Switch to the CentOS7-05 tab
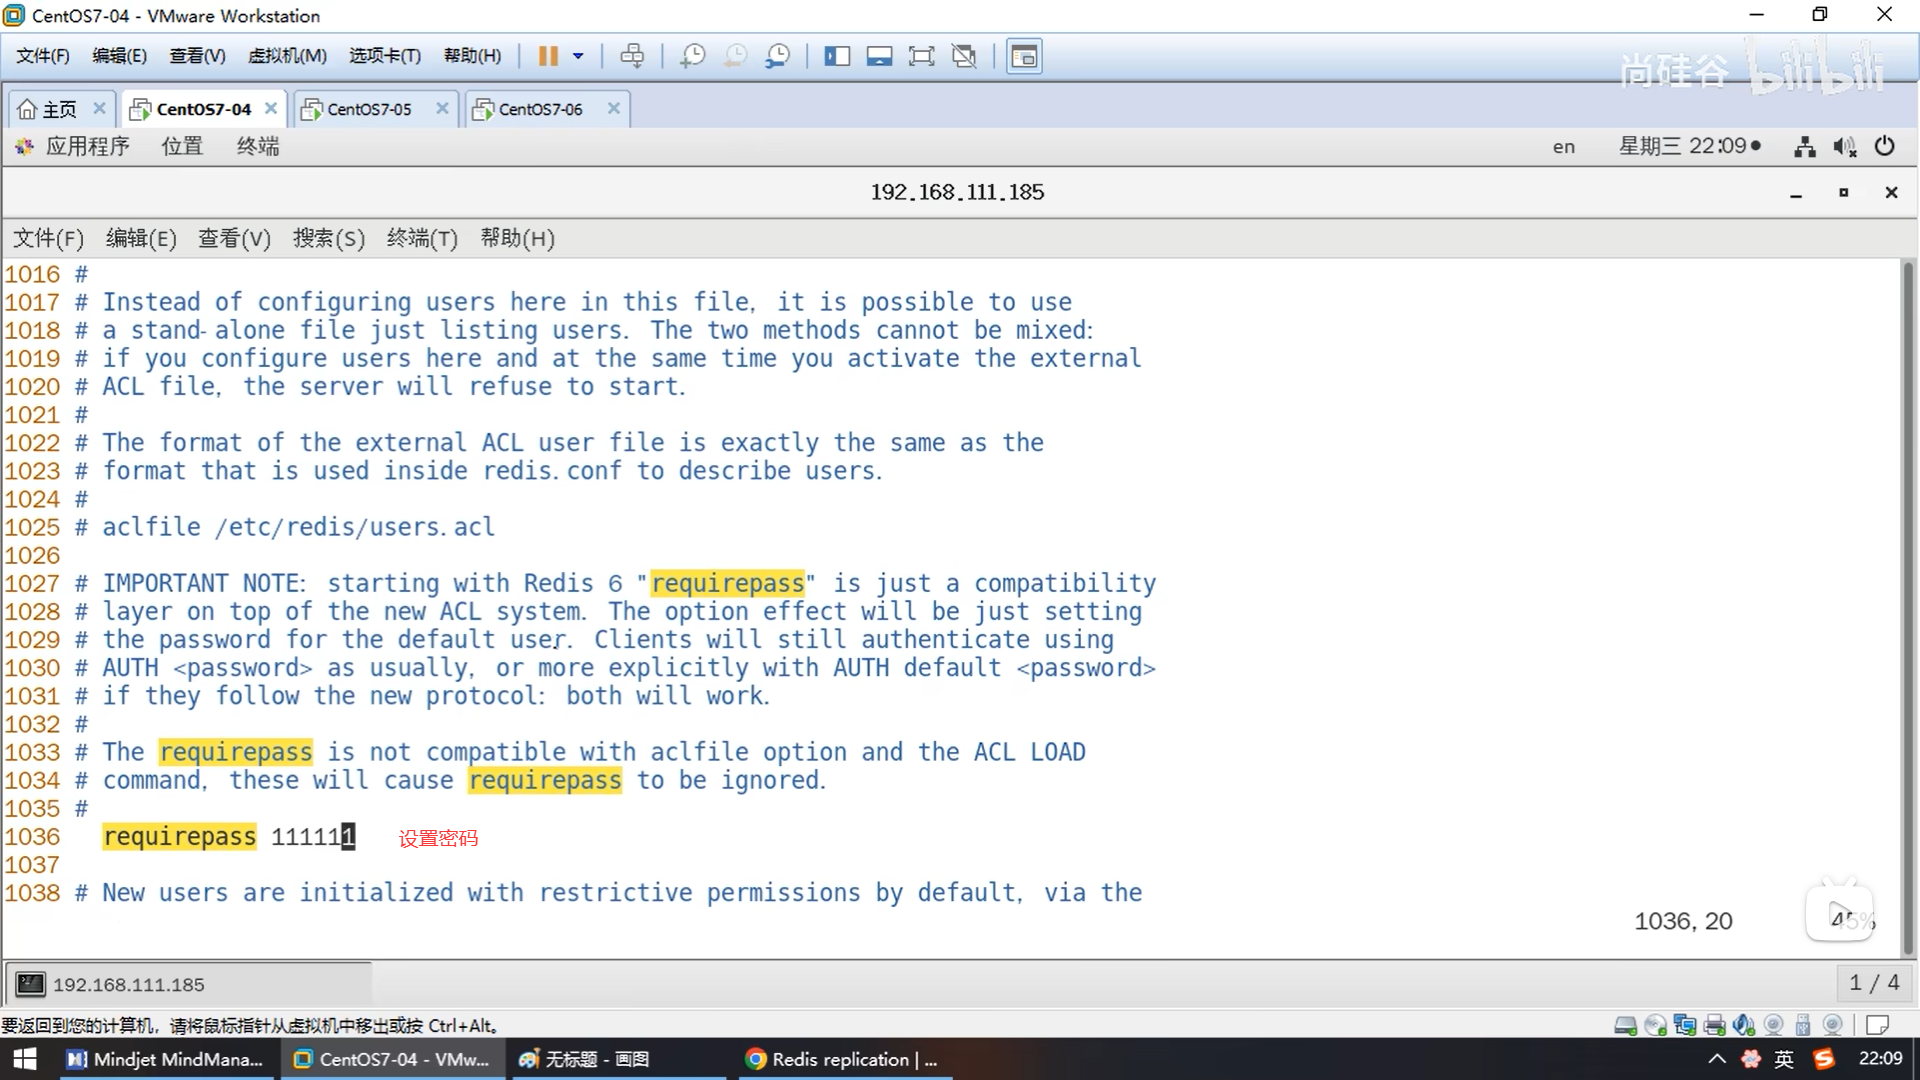This screenshot has width=1920, height=1080. (369, 109)
